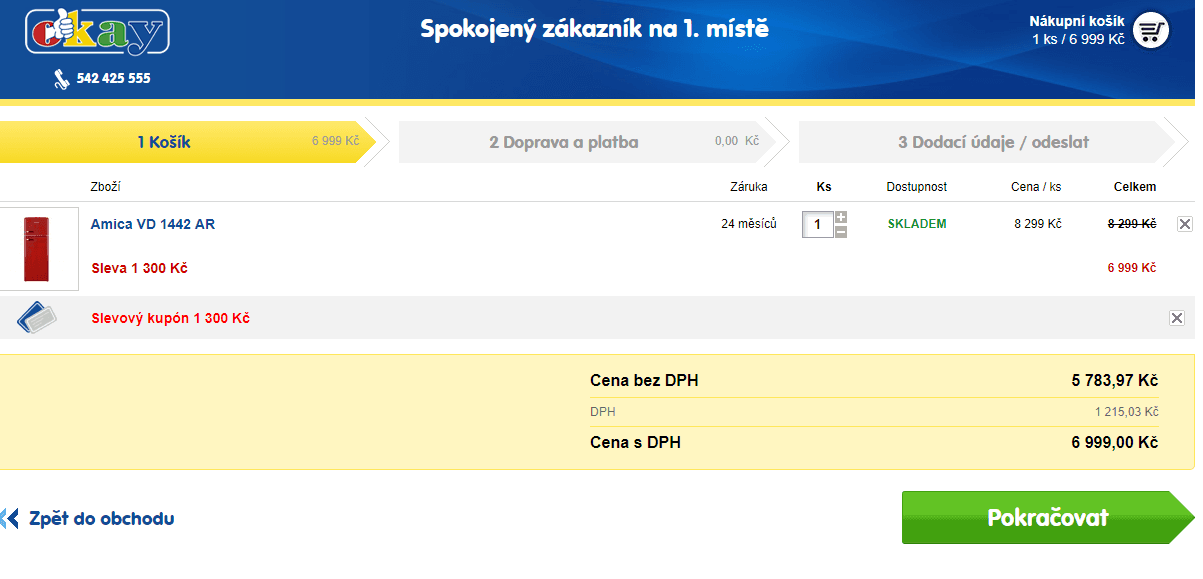Click the green Pokračovat button
This screenshot has width=1203, height=579.
point(1047,517)
